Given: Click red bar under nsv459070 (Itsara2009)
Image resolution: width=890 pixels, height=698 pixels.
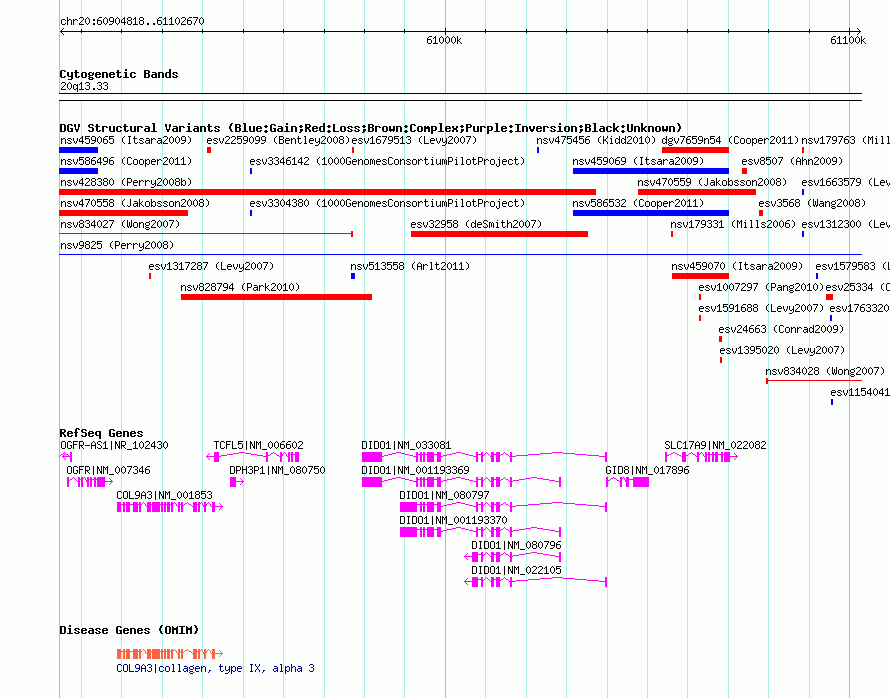Looking at the screenshot, I should click(x=700, y=276).
